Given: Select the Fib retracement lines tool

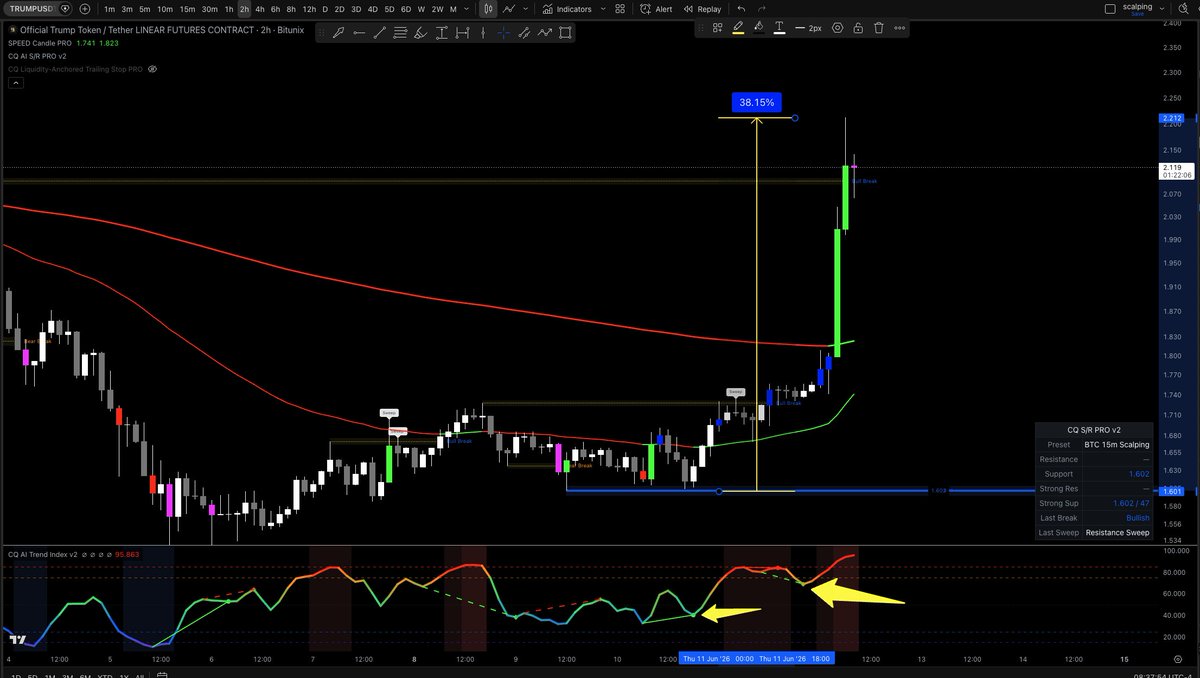Looking at the screenshot, I should [x=401, y=32].
